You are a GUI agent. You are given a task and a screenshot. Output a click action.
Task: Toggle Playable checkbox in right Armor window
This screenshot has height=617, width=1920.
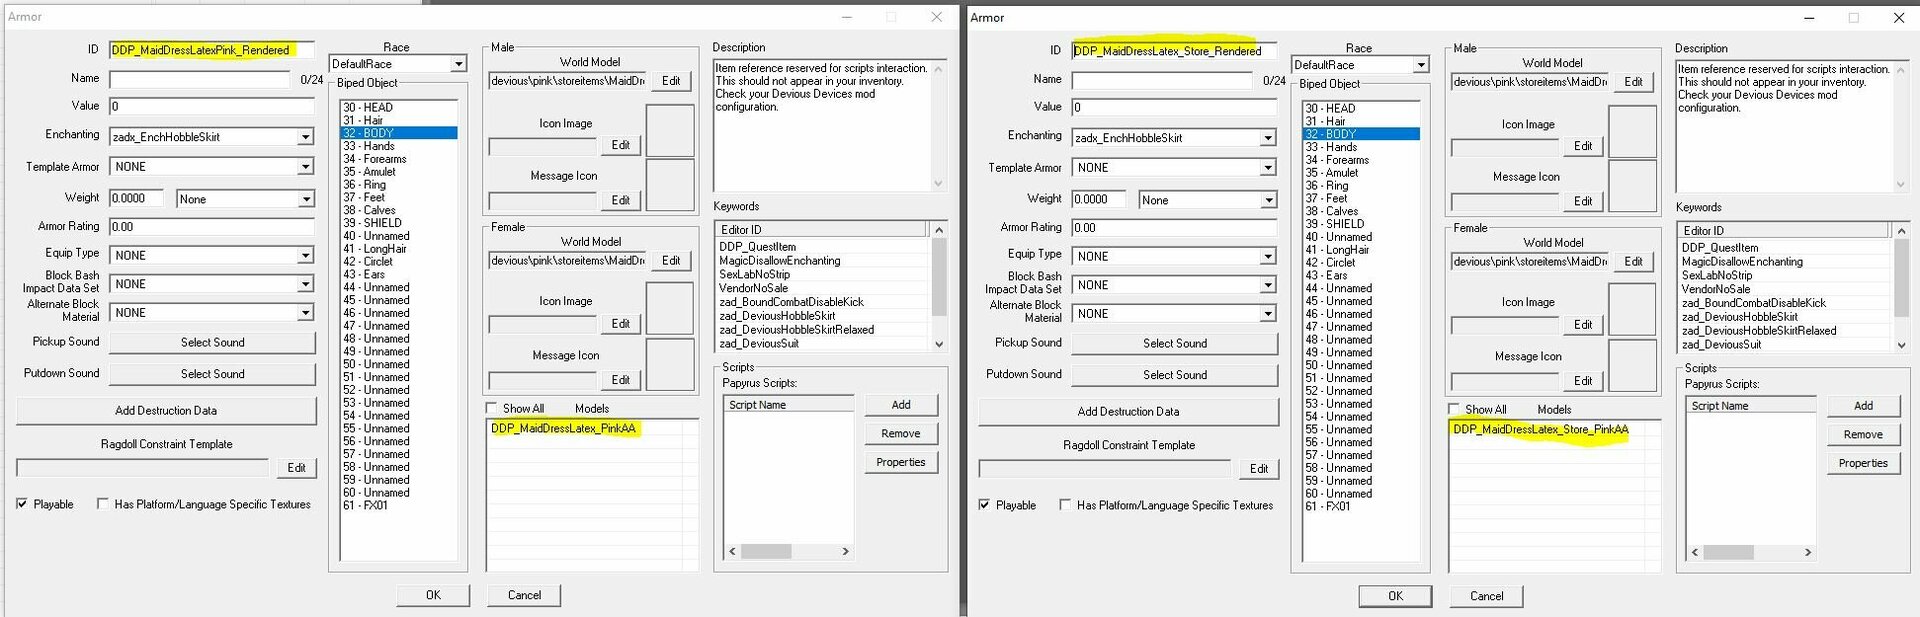tap(984, 505)
